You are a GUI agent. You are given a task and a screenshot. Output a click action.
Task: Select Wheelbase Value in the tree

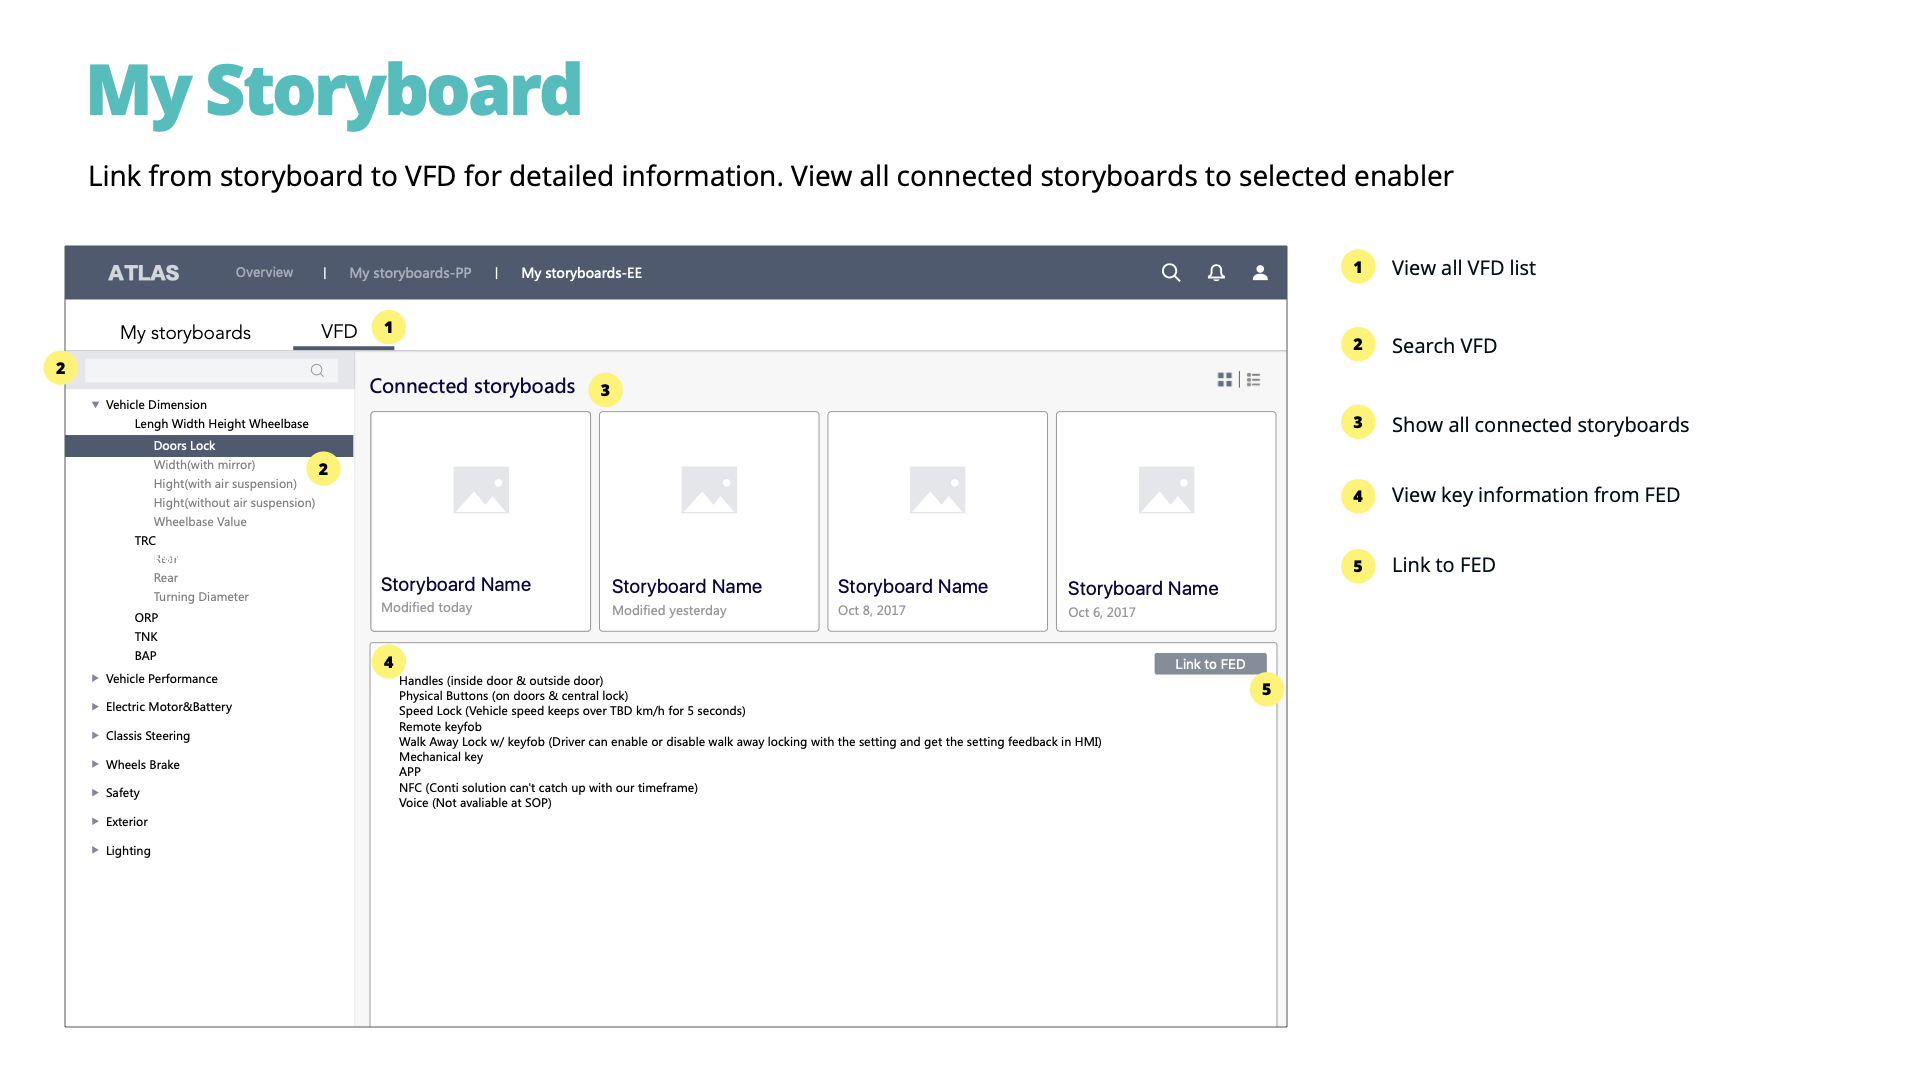pyautogui.click(x=199, y=521)
